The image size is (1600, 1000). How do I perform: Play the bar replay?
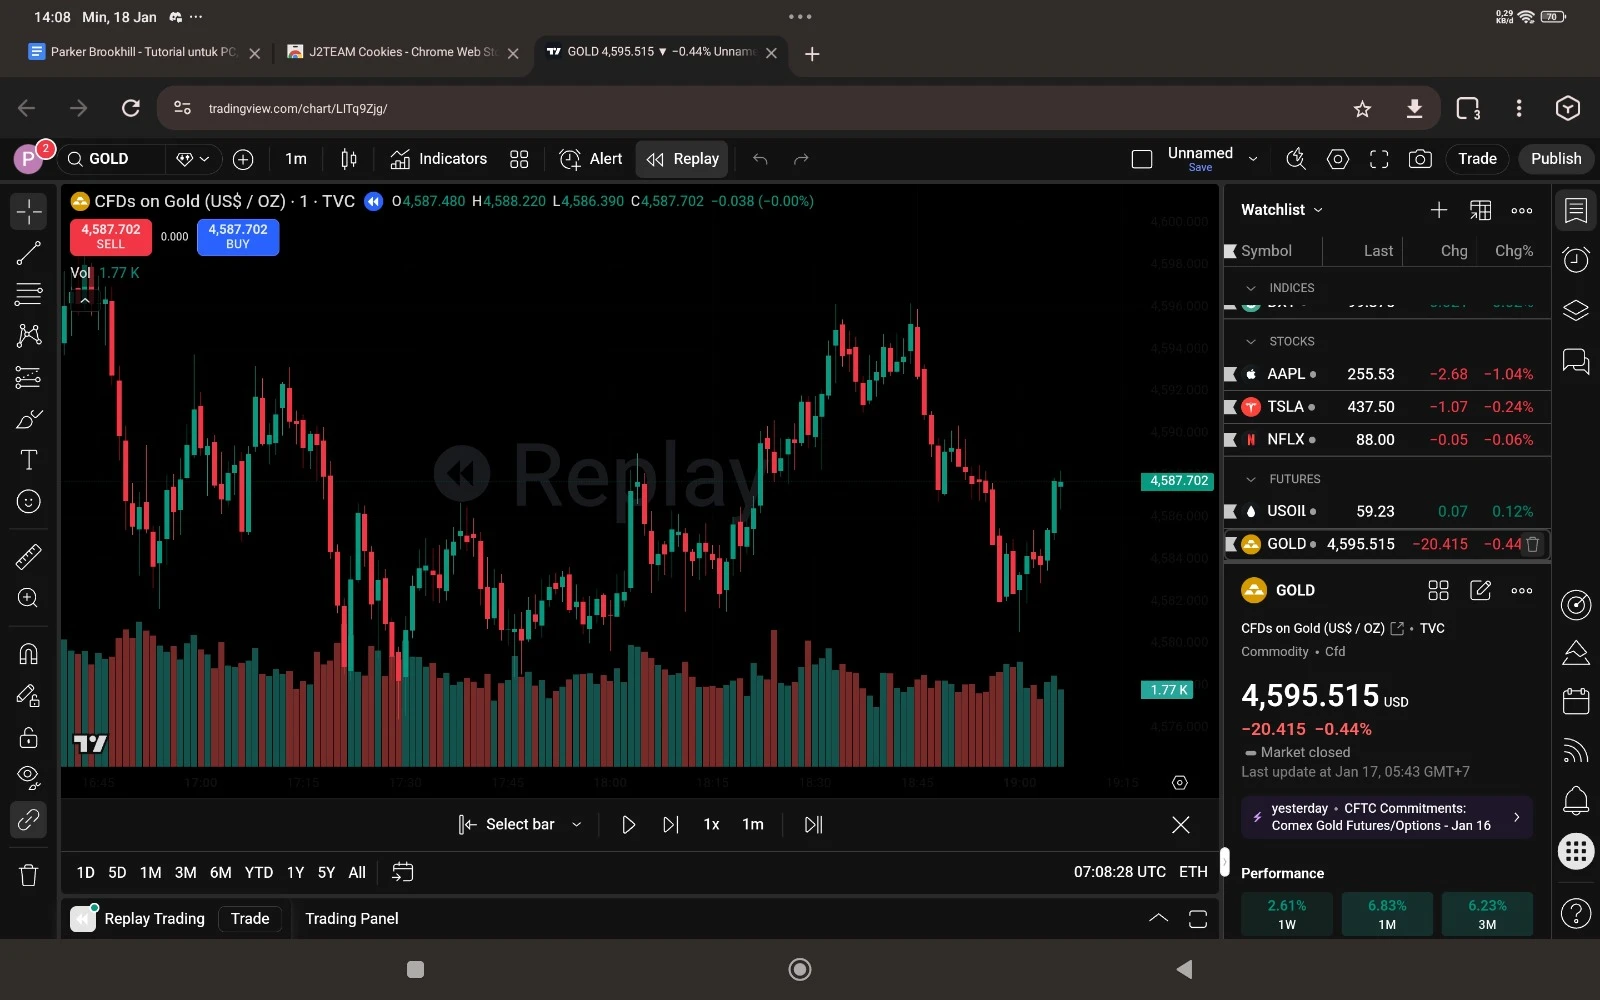point(629,825)
